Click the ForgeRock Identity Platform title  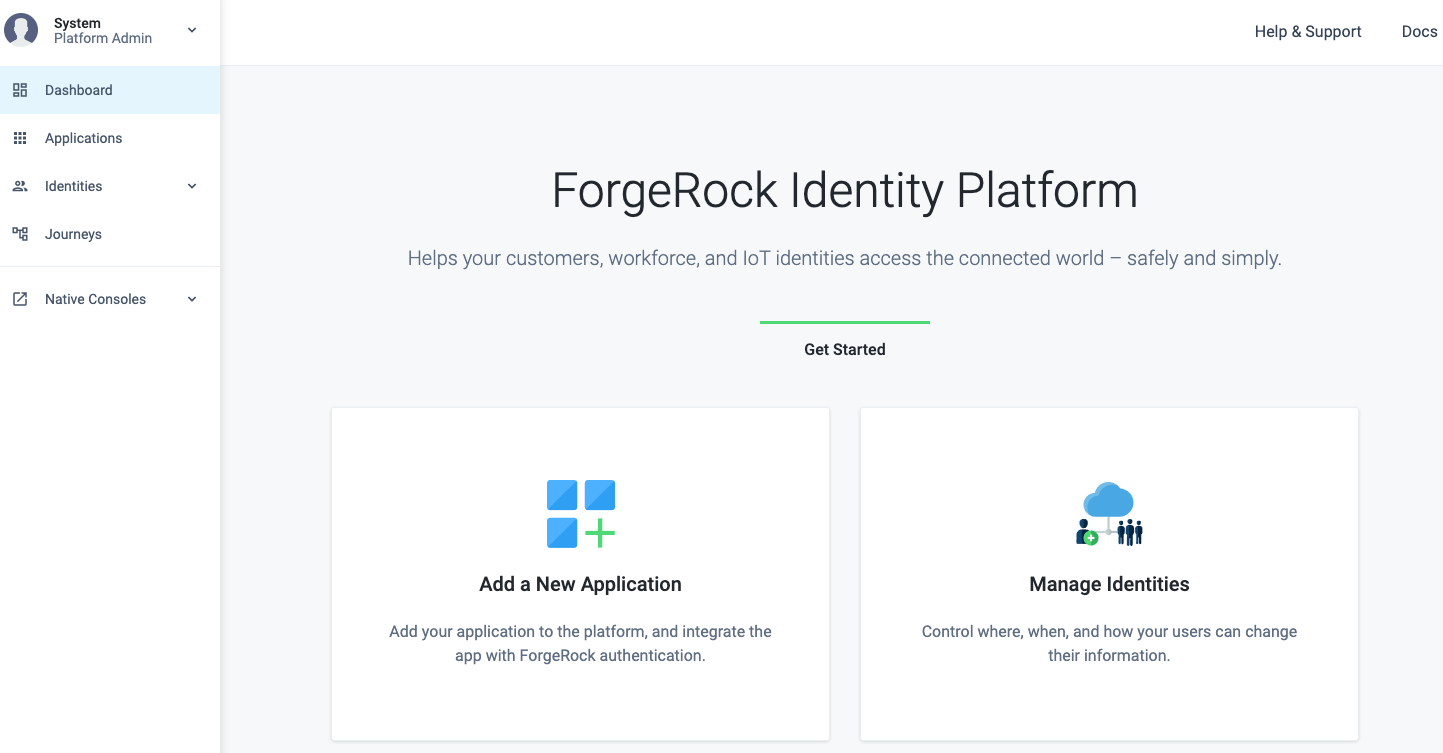pos(845,190)
